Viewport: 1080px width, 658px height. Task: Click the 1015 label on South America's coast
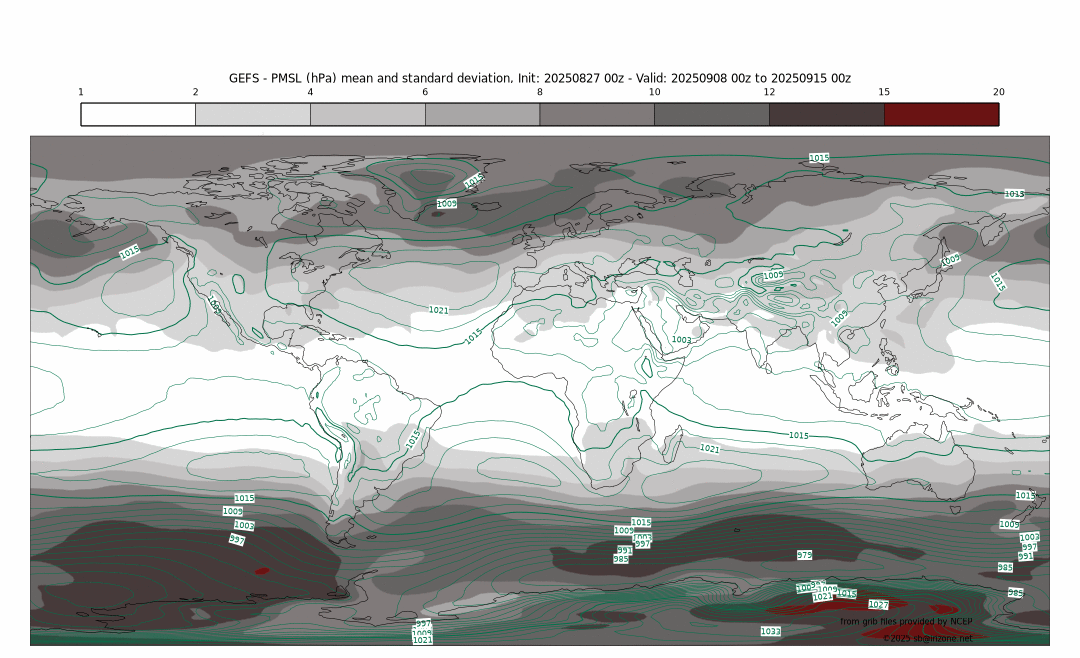pos(413,438)
